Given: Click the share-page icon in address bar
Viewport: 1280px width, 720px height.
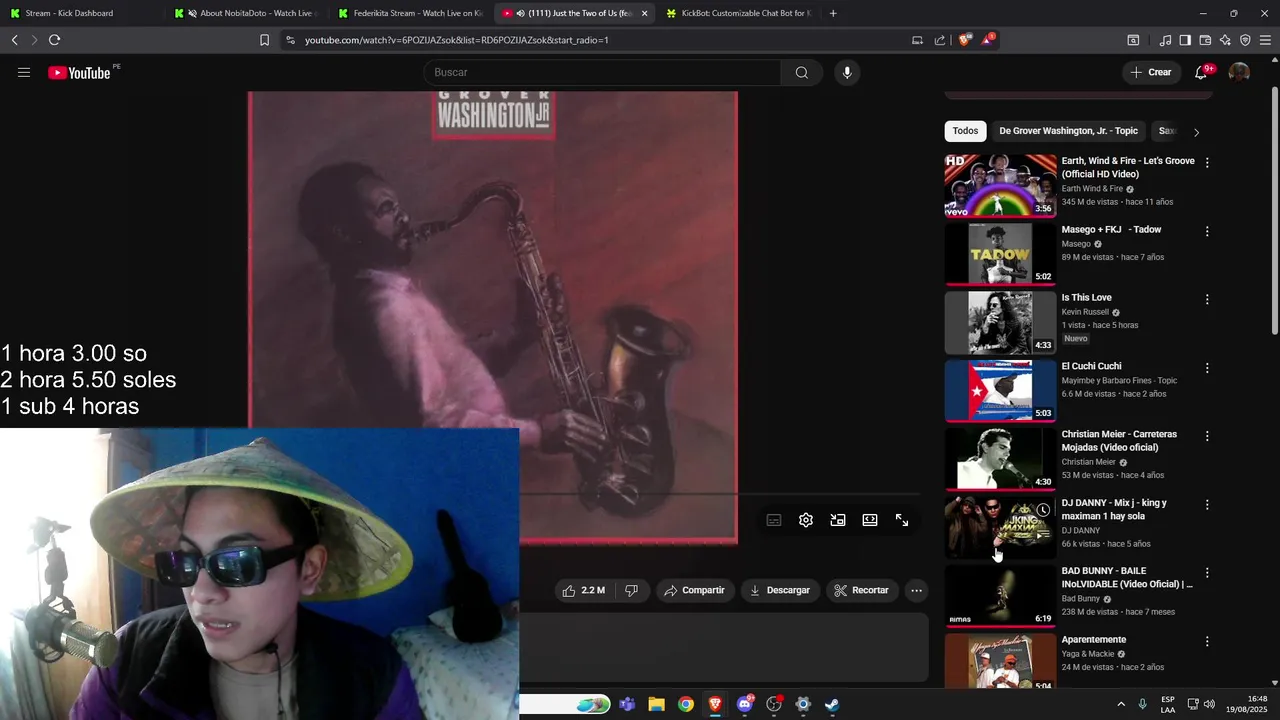Looking at the screenshot, I should [x=940, y=40].
